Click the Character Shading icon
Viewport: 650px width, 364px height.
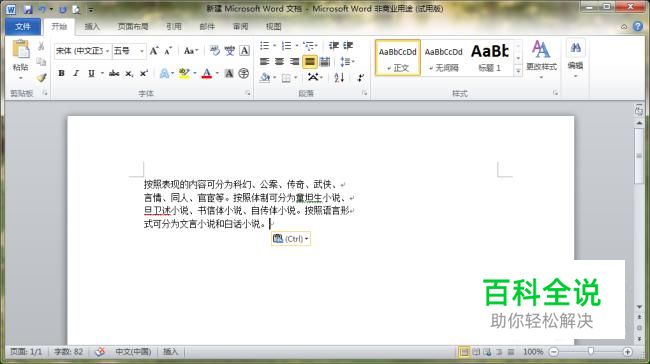(229, 74)
